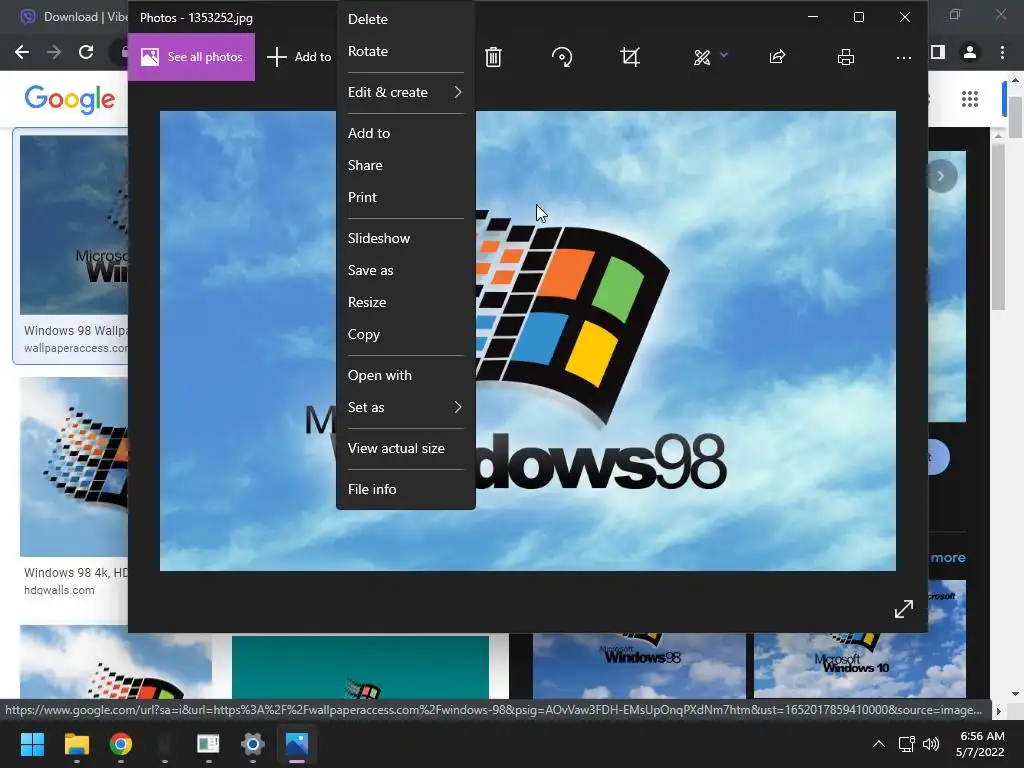Image resolution: width=1024 pixels, height=768 pixels.
Task: Click Chrome forward arrow button
Action: tap(54, 52)
